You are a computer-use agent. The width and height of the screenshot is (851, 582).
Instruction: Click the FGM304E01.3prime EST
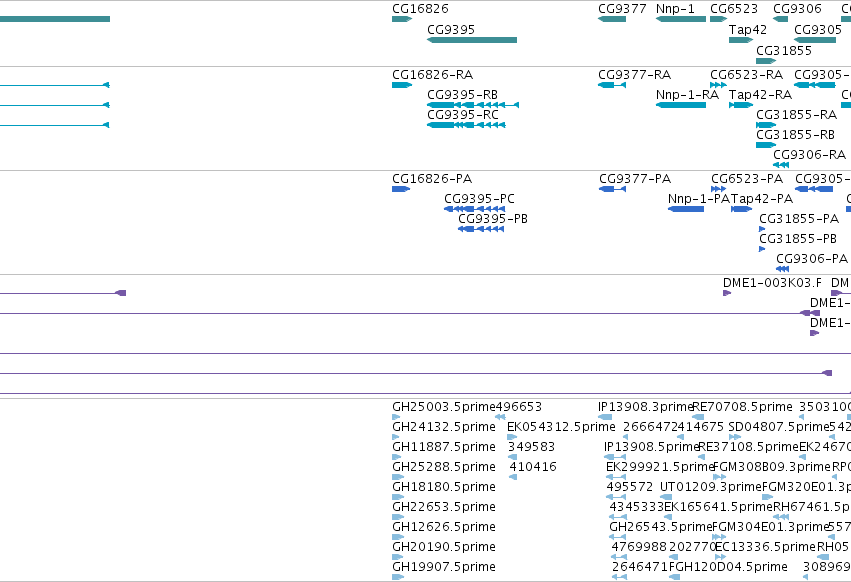[x=719, y=537]
